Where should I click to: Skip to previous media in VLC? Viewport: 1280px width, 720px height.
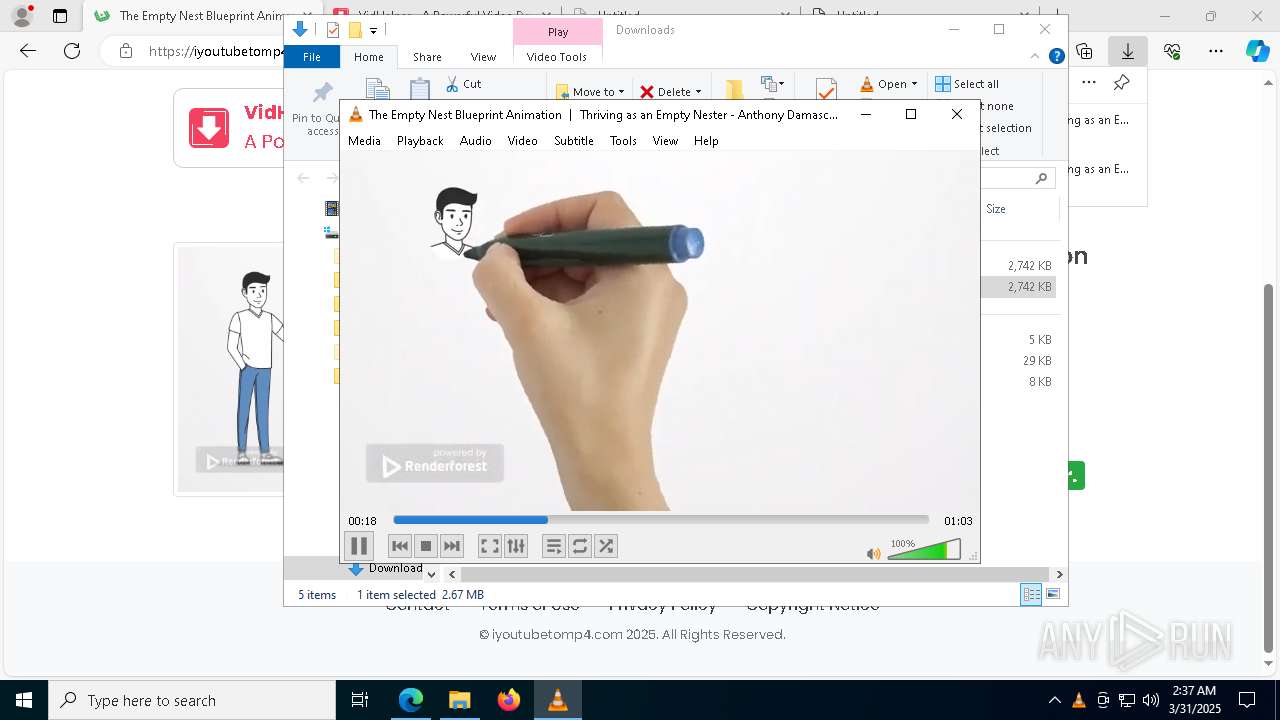[400, 546]
